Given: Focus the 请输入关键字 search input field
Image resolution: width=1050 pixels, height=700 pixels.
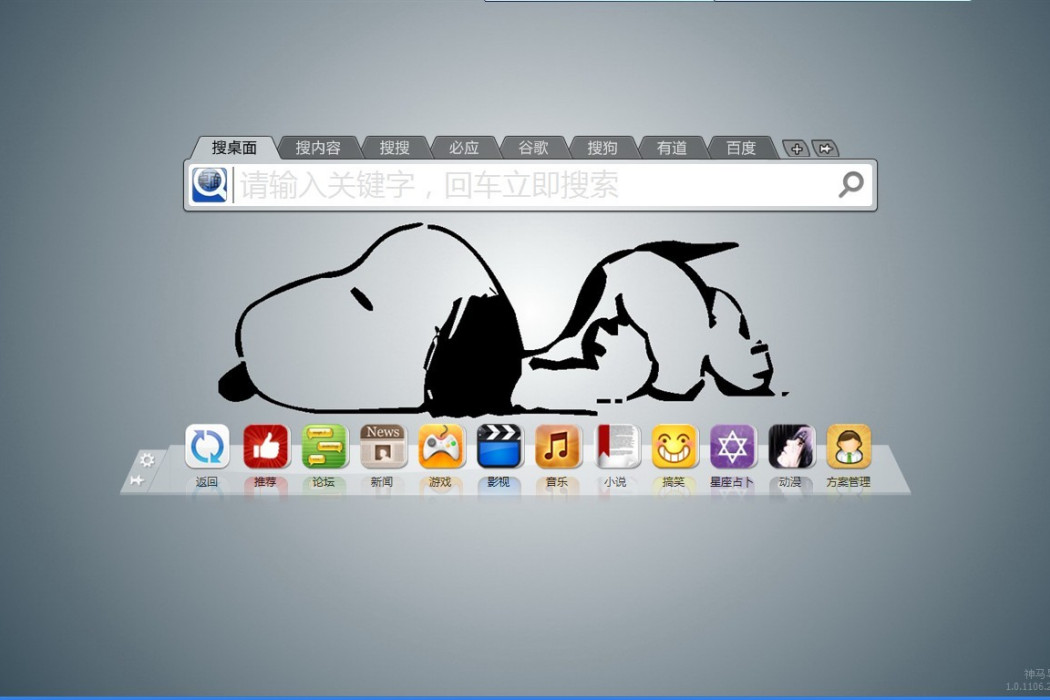Looking at the screenshot, I should click(532, 185).
